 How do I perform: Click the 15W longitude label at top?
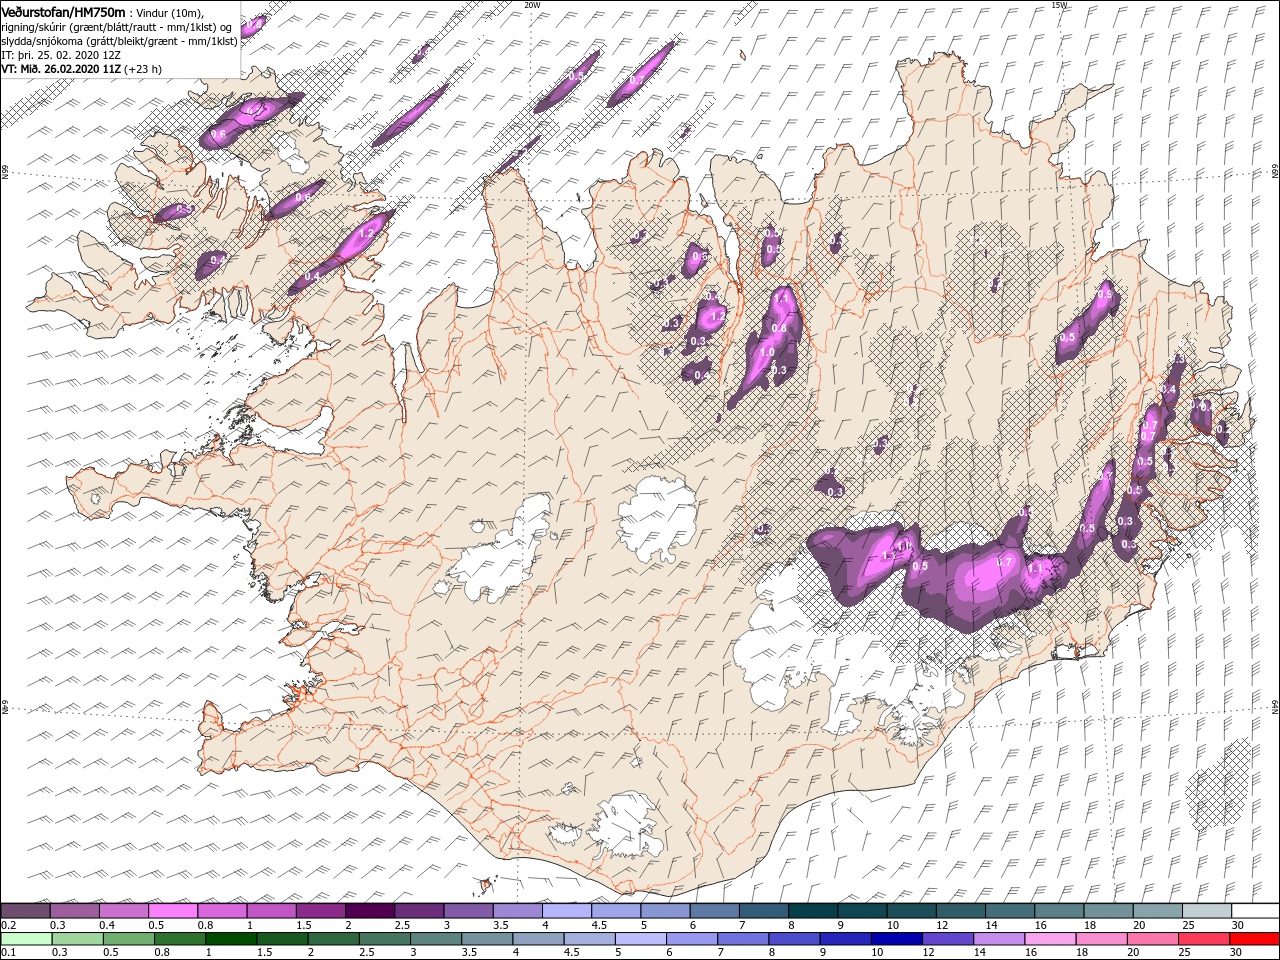[x=1059, y=5]
